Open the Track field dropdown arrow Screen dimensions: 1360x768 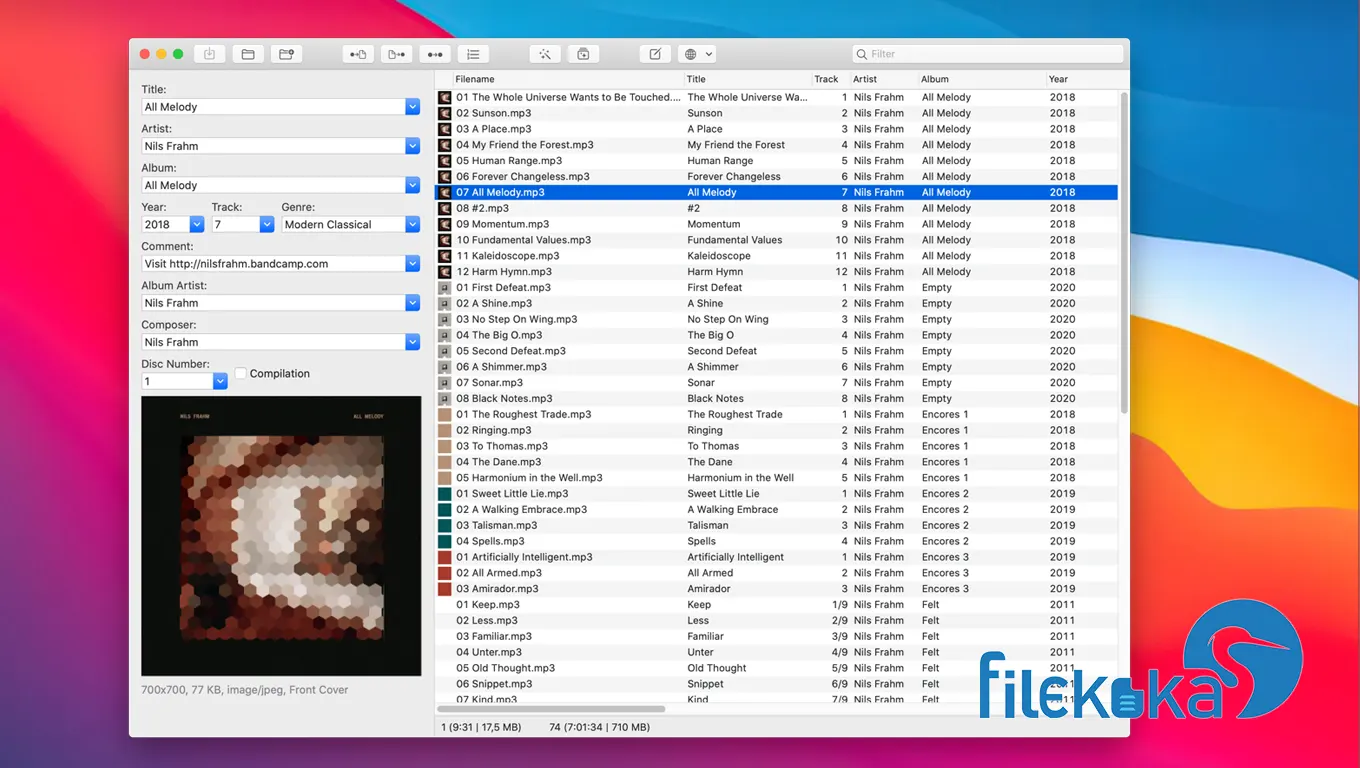click(x=267, y=225)
